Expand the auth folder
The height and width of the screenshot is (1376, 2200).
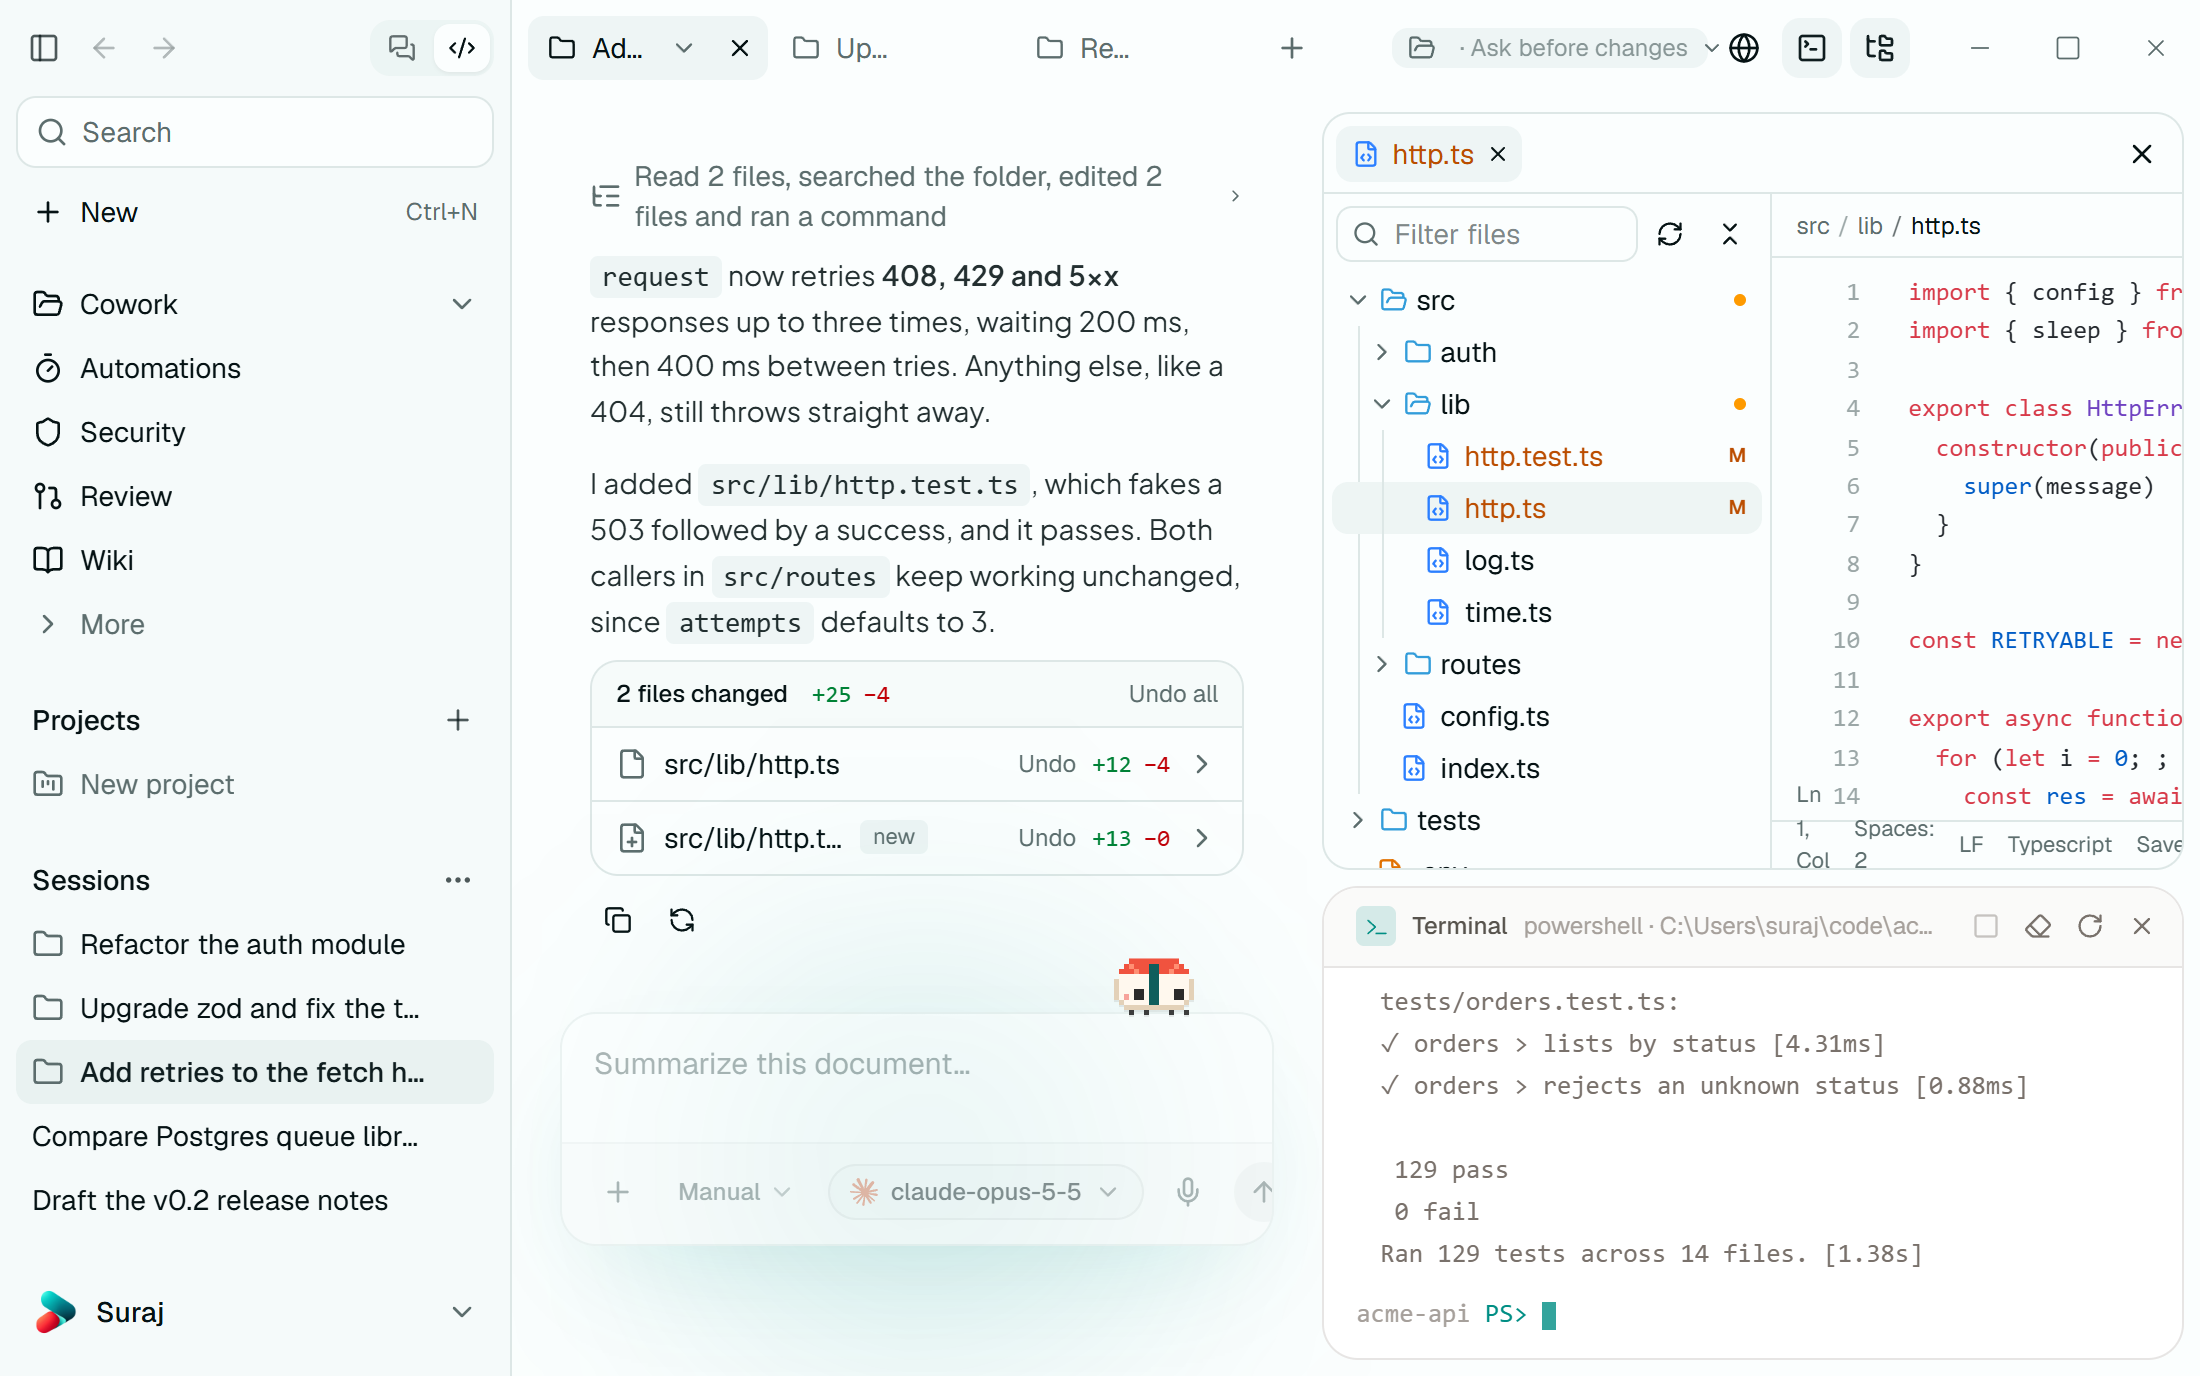coord(1382,352)
